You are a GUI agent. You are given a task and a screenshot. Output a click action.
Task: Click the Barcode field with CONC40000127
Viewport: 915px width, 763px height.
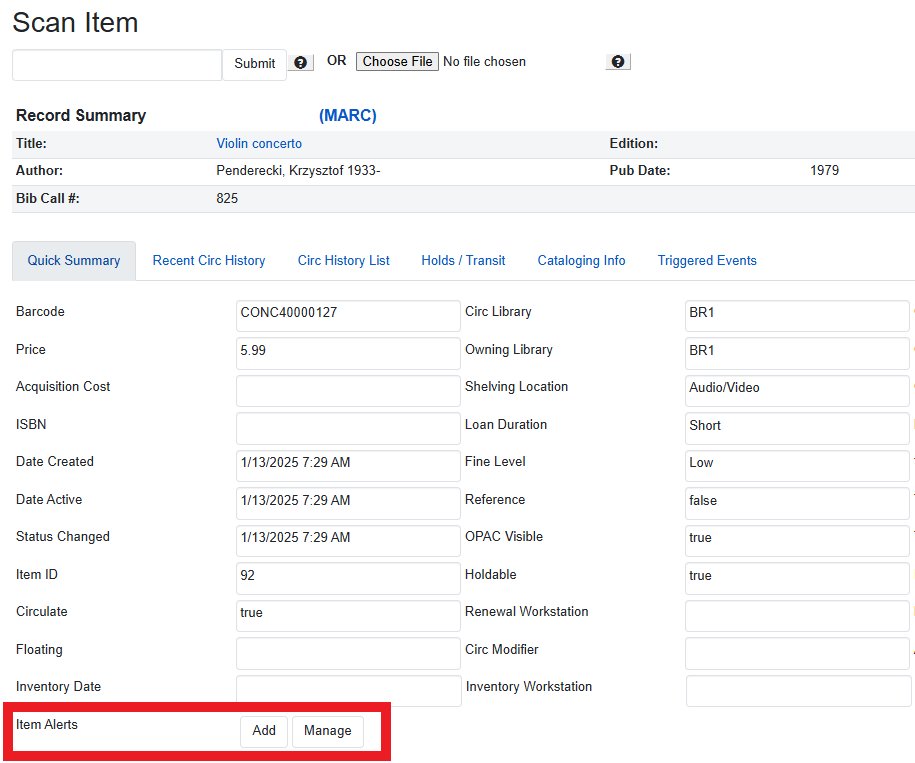(347, 316)
